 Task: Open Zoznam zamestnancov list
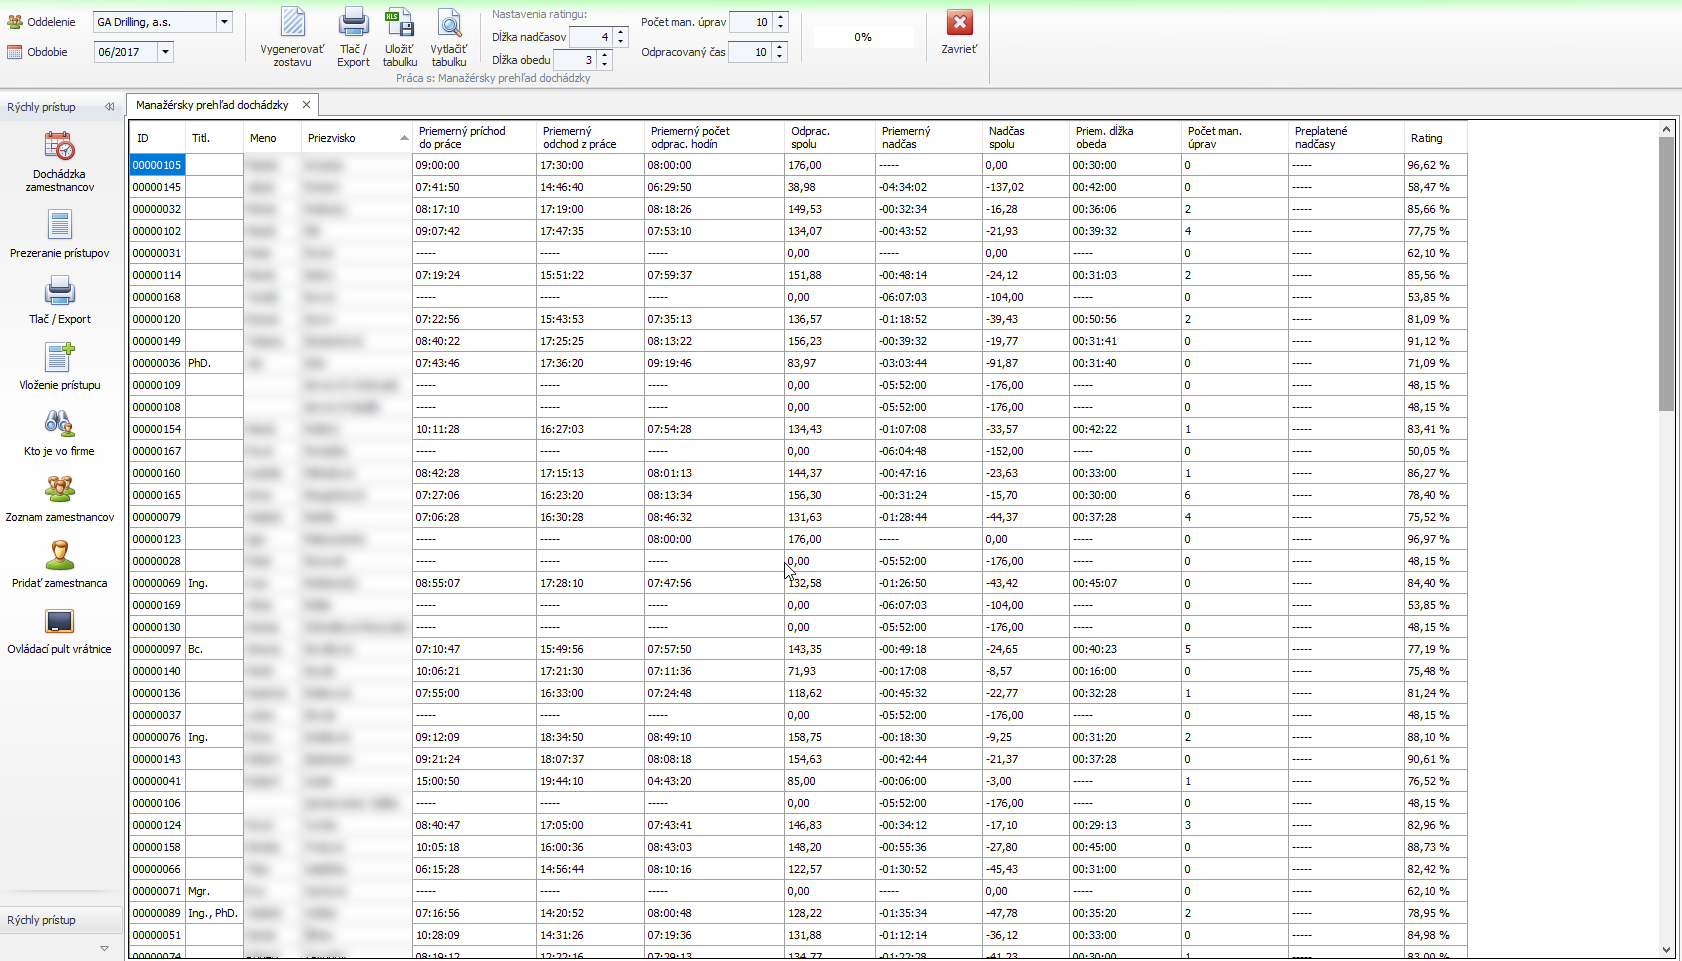tap(59, 498)
